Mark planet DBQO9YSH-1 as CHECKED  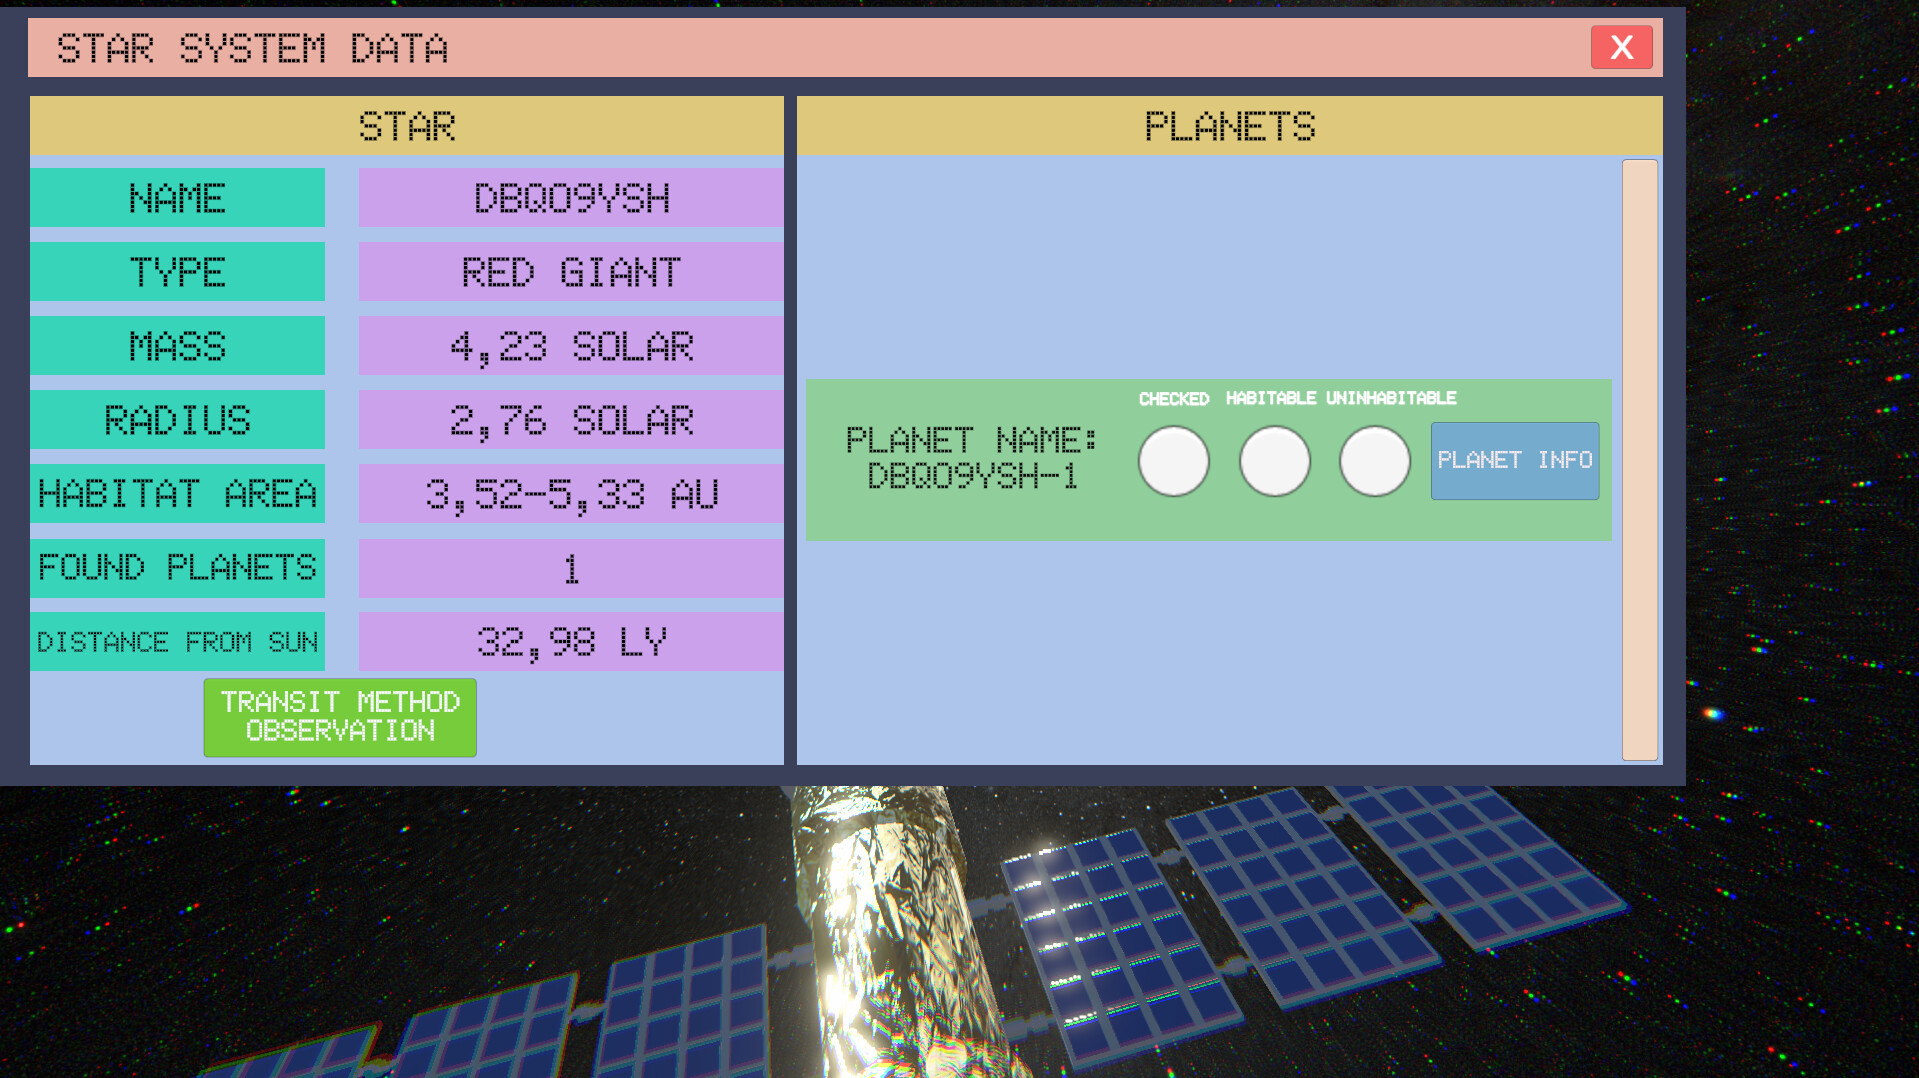coord(1174,461)
